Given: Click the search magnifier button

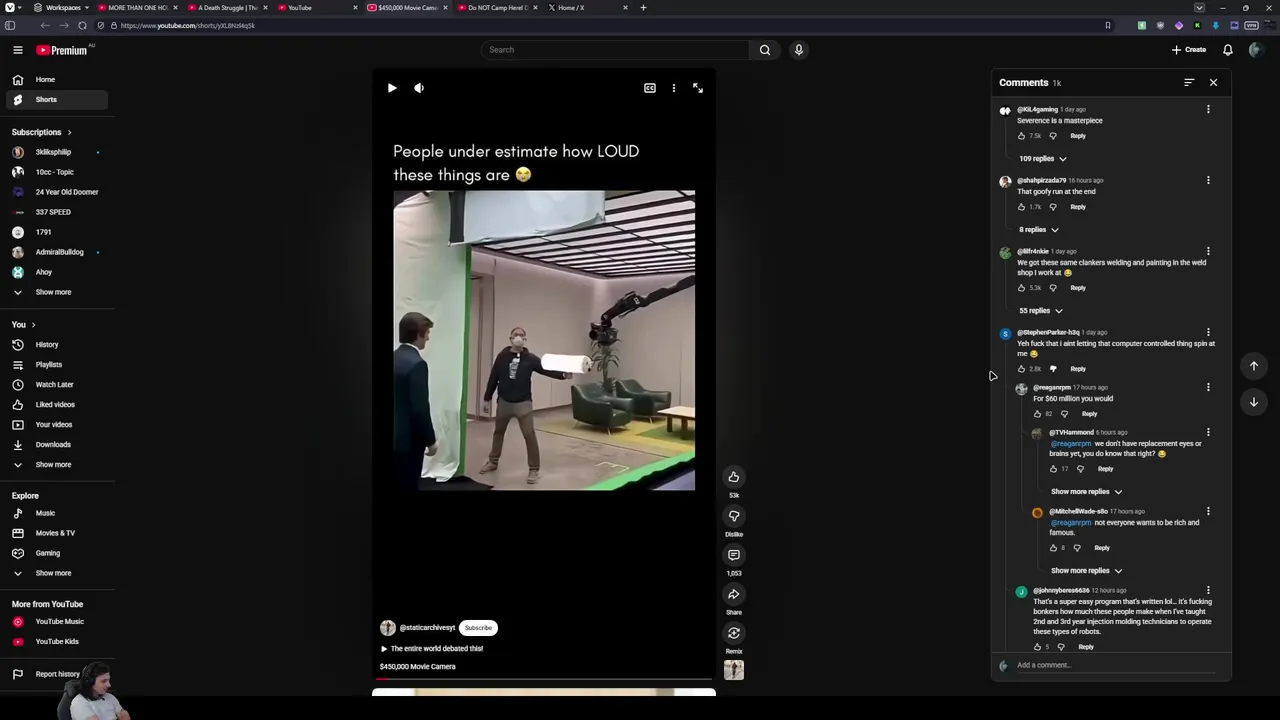Looking at the screenshot, I should pyautogui.click(x=765, y=50).
